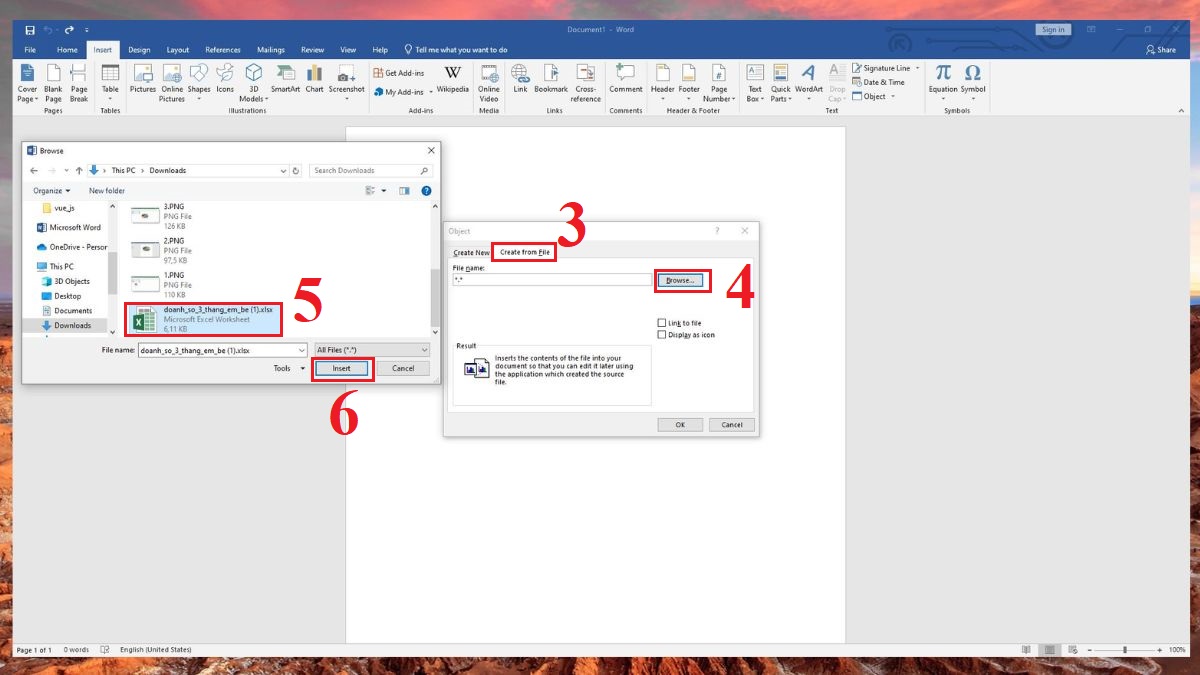
Task: Click the Browse... button
Action: [680, 280]
